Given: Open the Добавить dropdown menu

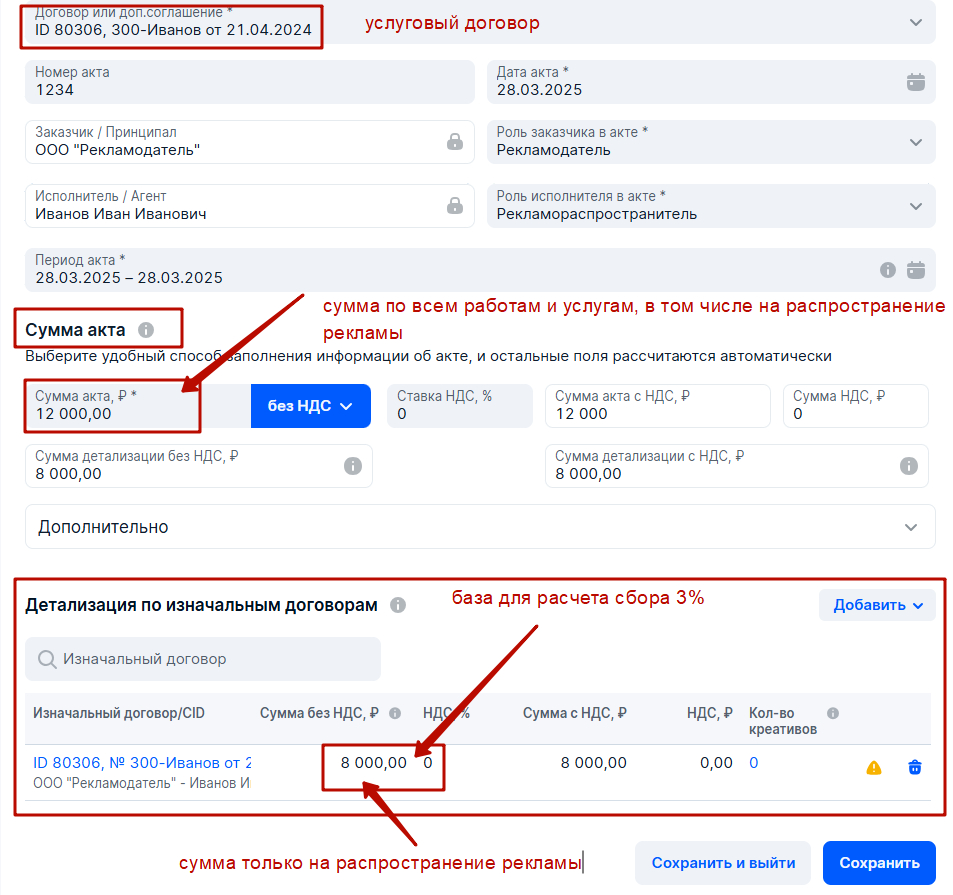Looking at the screenshot, I should (877, 605).
